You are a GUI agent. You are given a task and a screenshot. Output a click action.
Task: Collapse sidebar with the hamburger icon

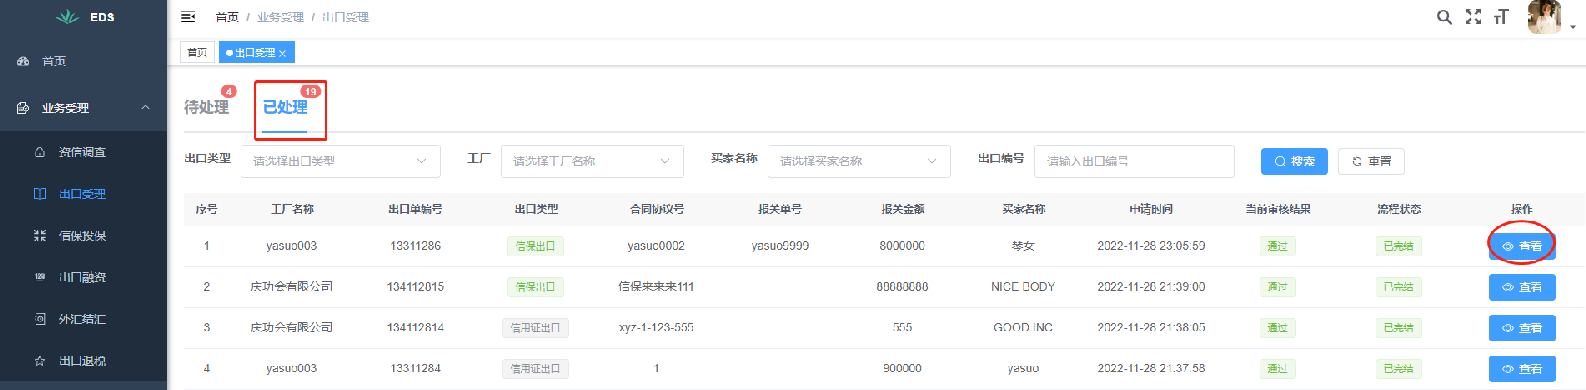pyautogui.click(x=188, y=17)
